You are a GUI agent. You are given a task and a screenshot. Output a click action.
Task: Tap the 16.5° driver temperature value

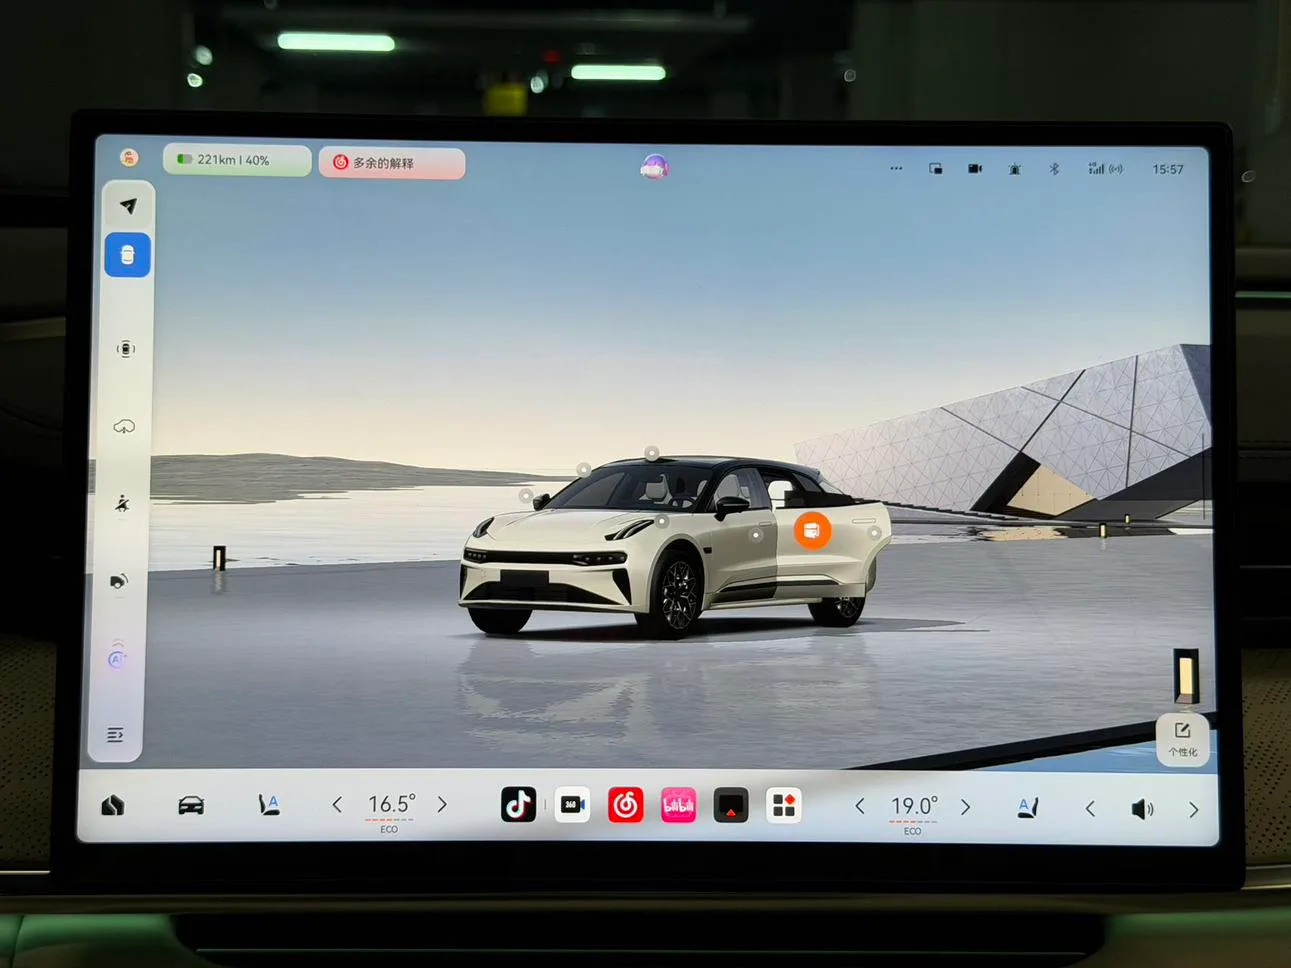click(391, 805)
